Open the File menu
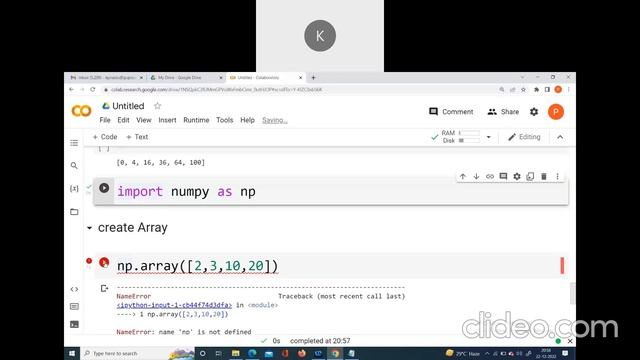Screen dimensions: 640x360 (105, 120)
